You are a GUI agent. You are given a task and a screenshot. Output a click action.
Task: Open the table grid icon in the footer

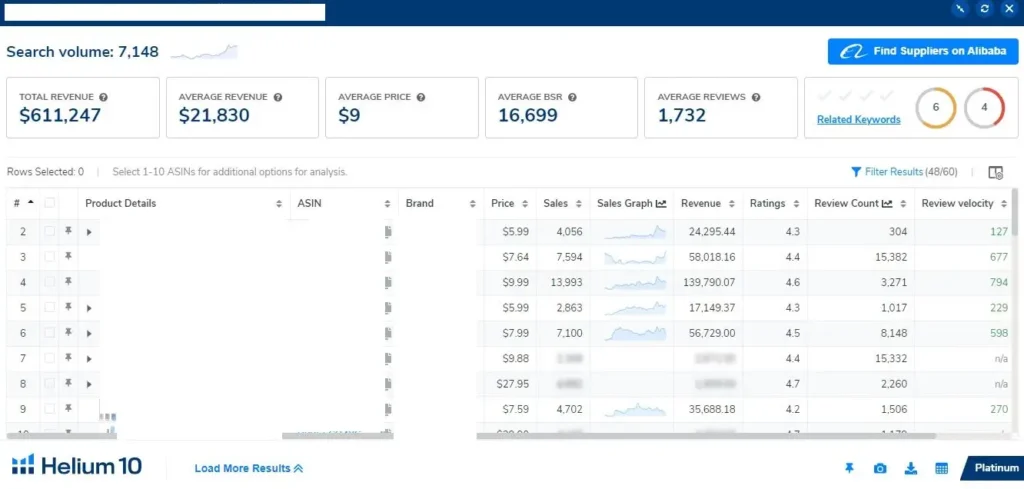click(941, 468)
